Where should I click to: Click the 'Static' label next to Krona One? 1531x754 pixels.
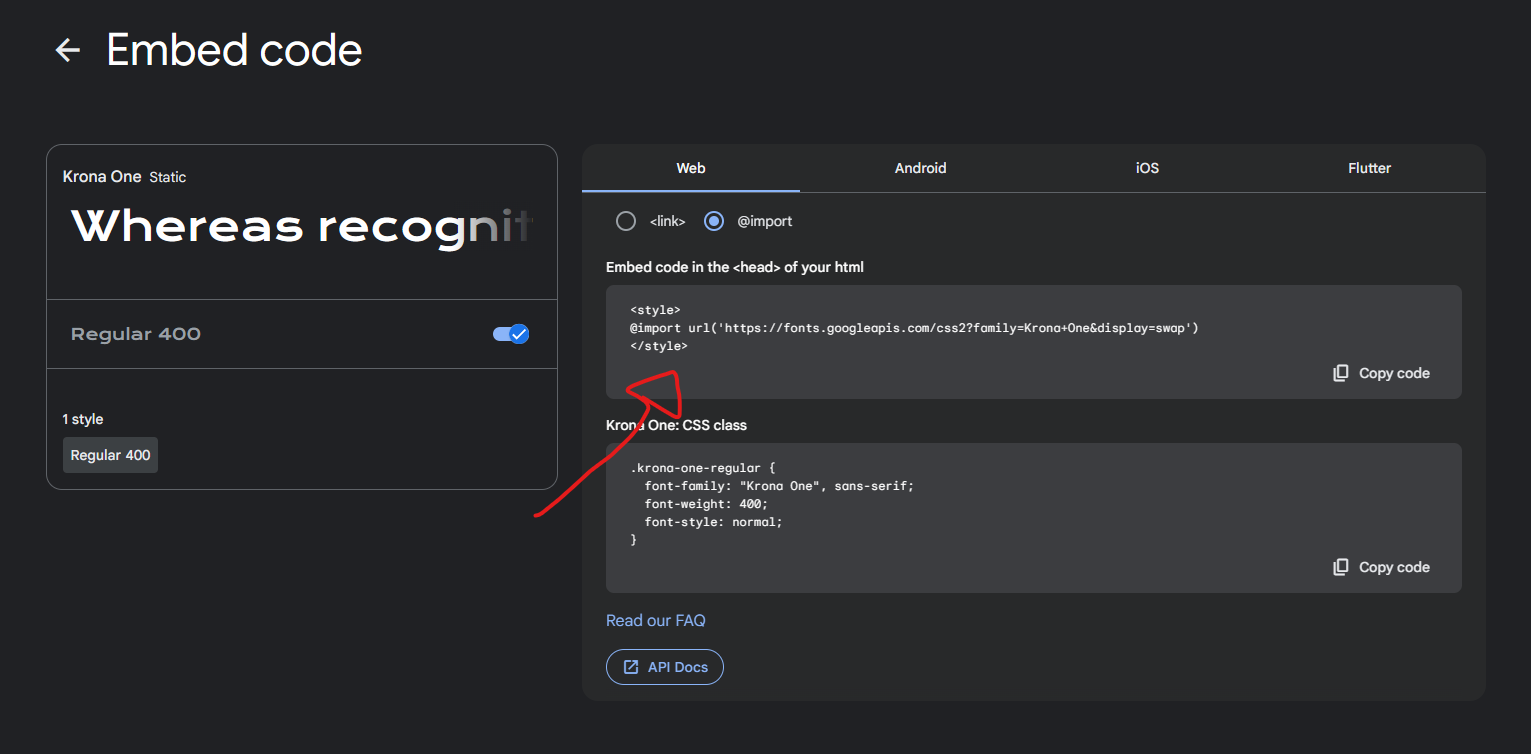tap(168, 177)
